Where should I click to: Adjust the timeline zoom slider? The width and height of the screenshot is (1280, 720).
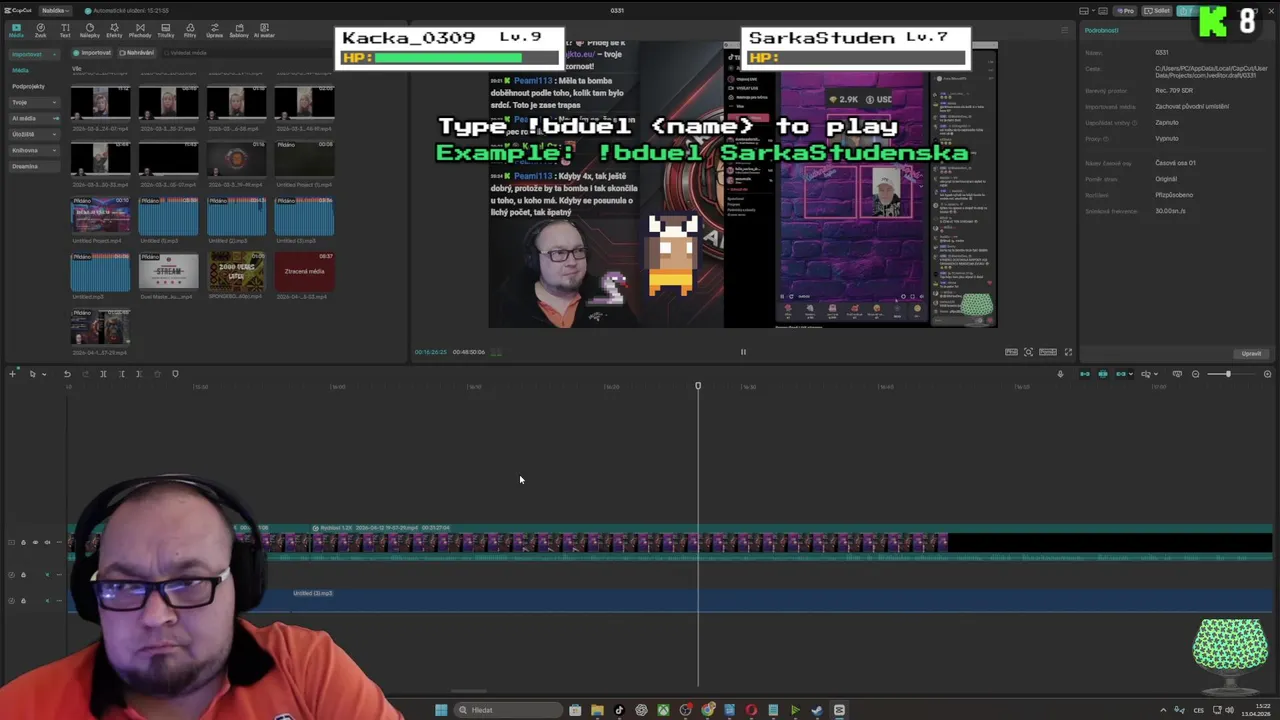pyautogui.click(x=1228, y=374)
